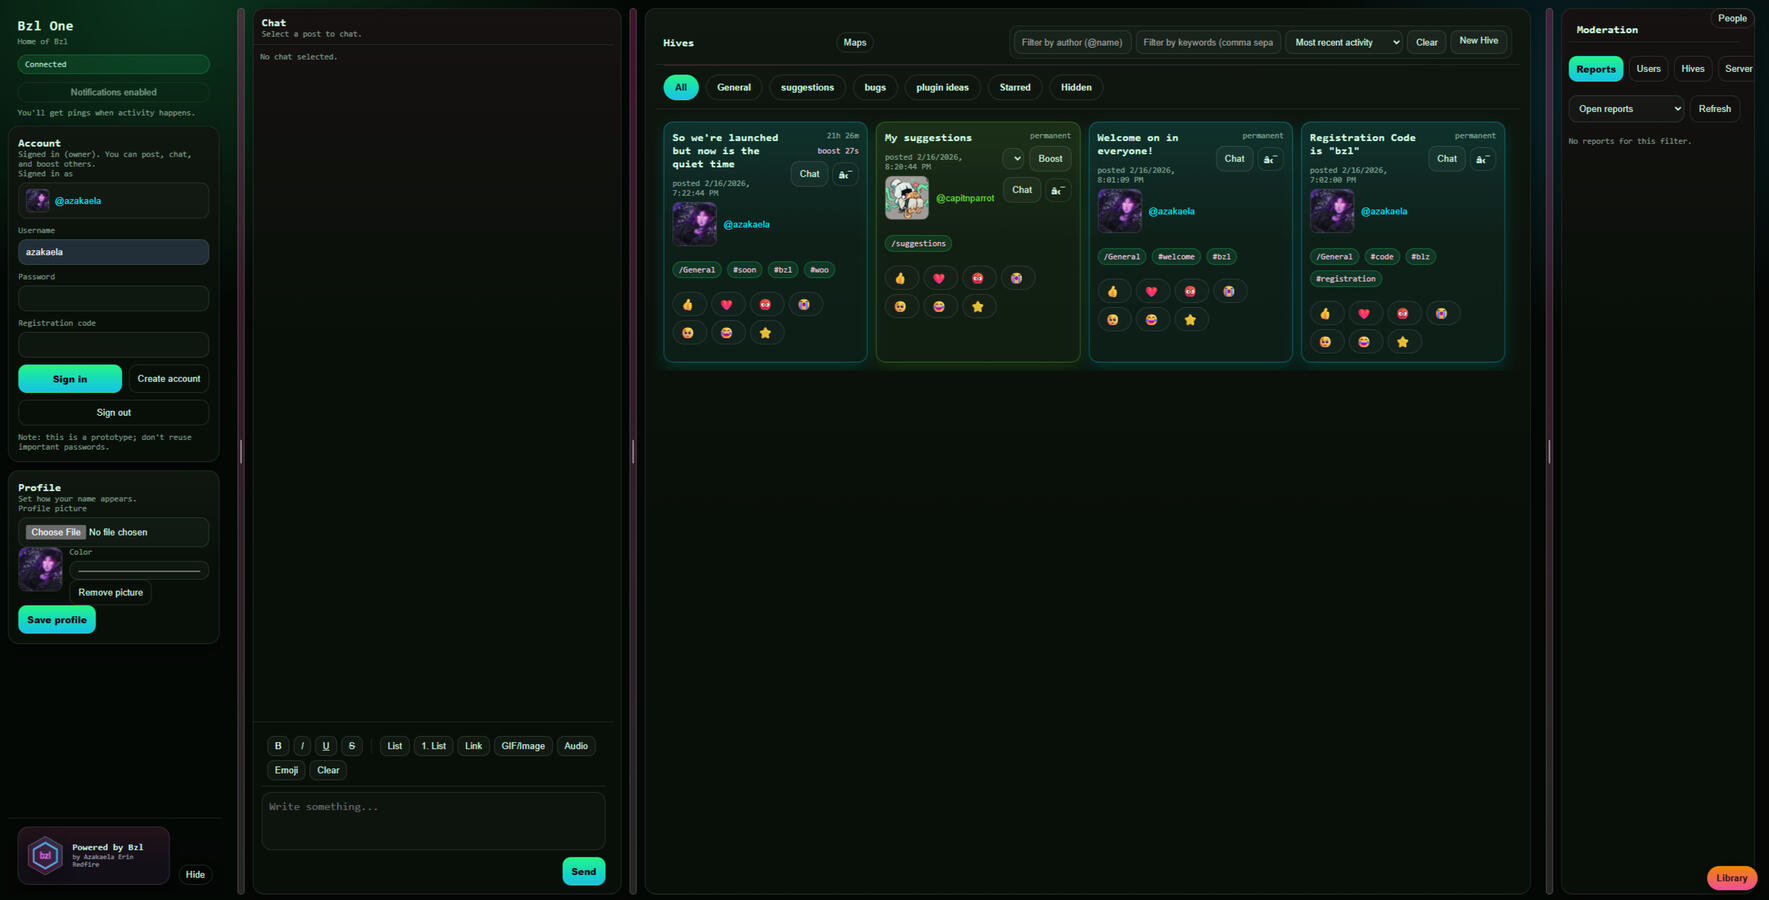
Task: Expand the Open reports filter dropdown
Action: point(1626,109)
